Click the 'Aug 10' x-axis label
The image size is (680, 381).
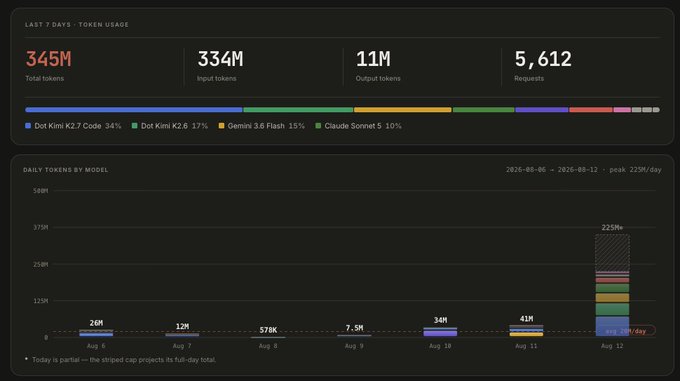440,346
